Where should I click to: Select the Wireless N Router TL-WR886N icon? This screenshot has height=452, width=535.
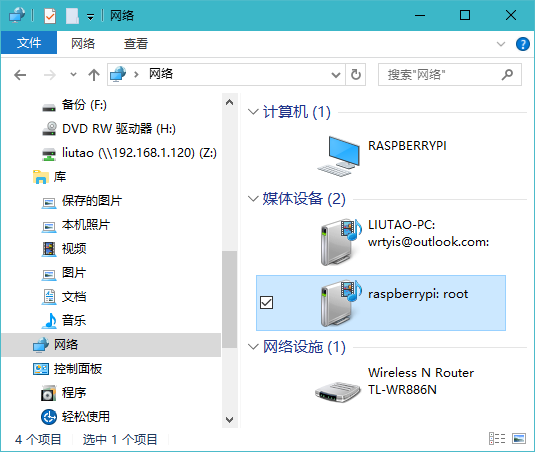click(338, 392)
